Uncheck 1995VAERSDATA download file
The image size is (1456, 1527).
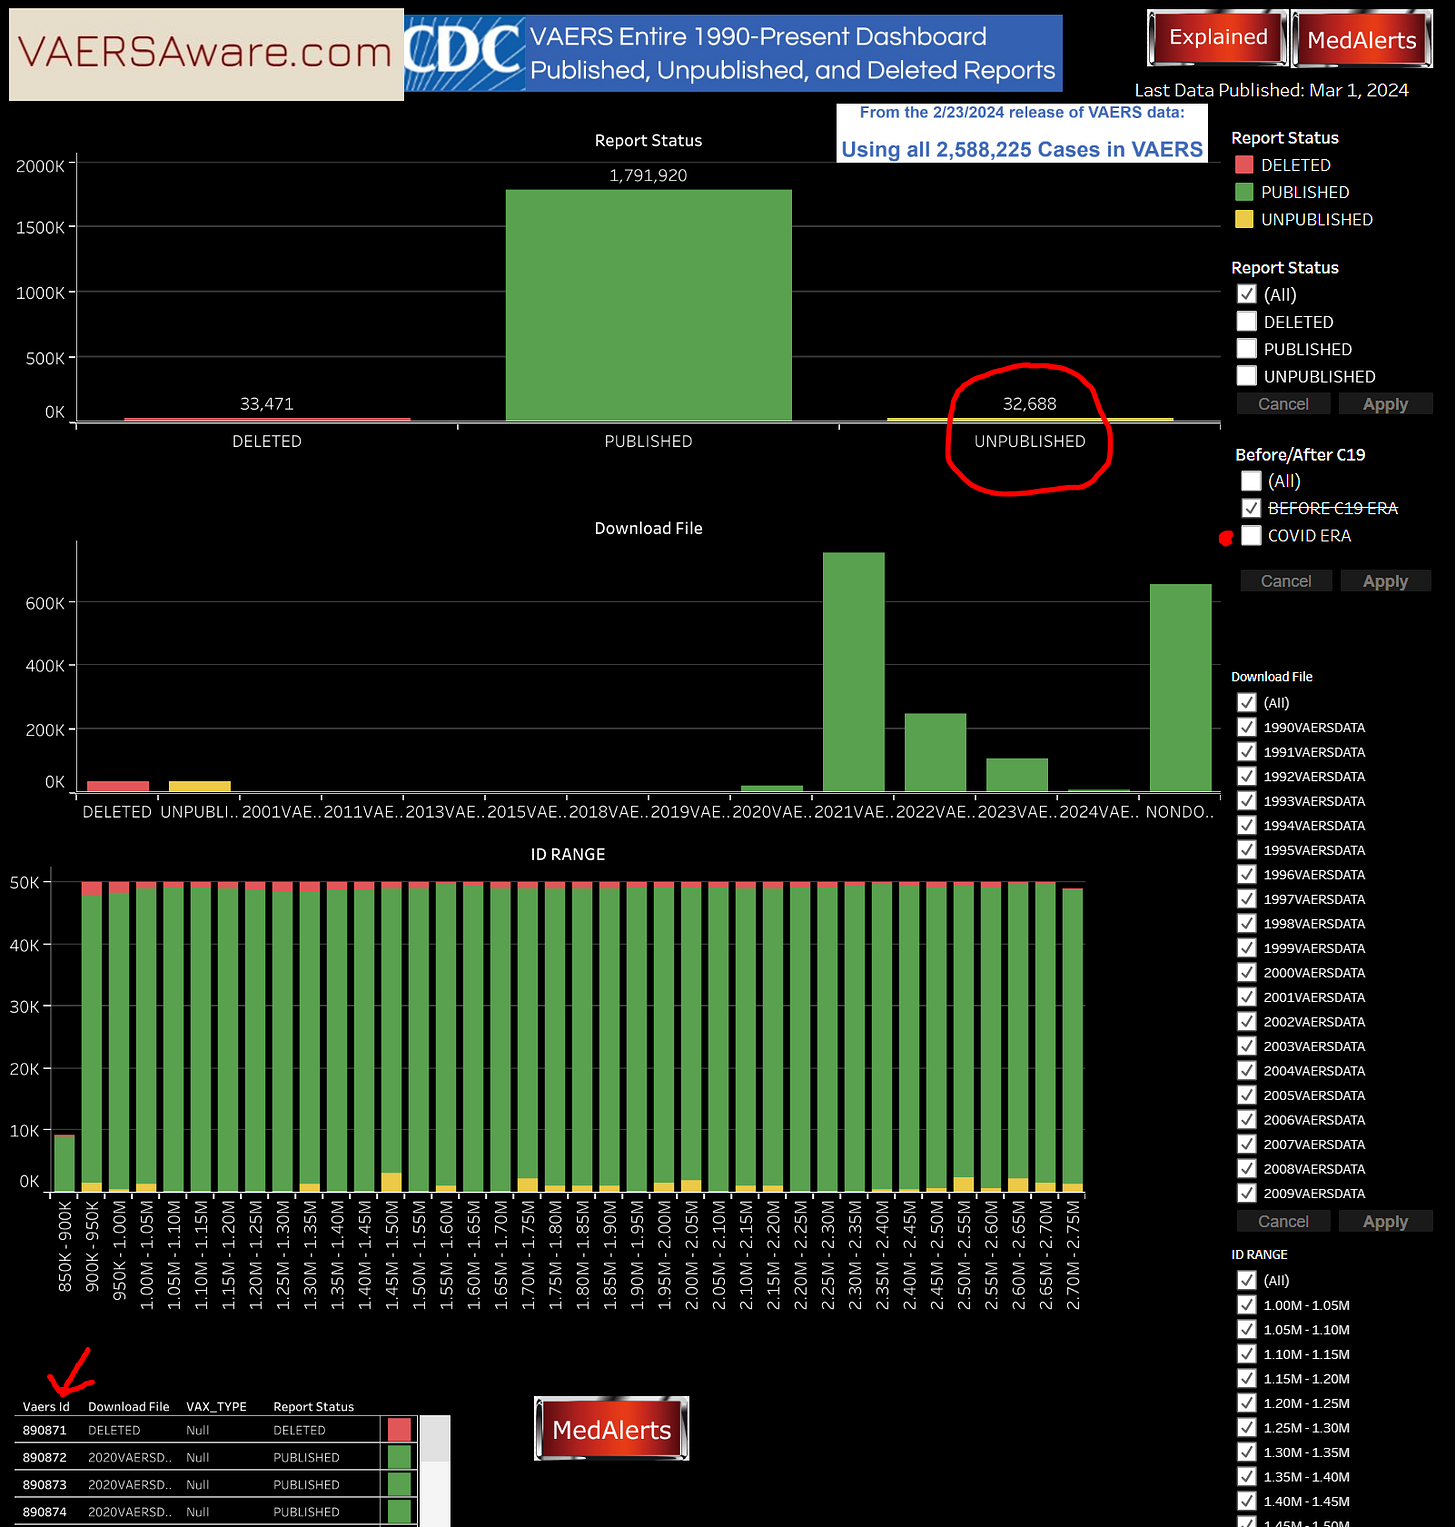pyautogui.click(x=1246, y=850)
